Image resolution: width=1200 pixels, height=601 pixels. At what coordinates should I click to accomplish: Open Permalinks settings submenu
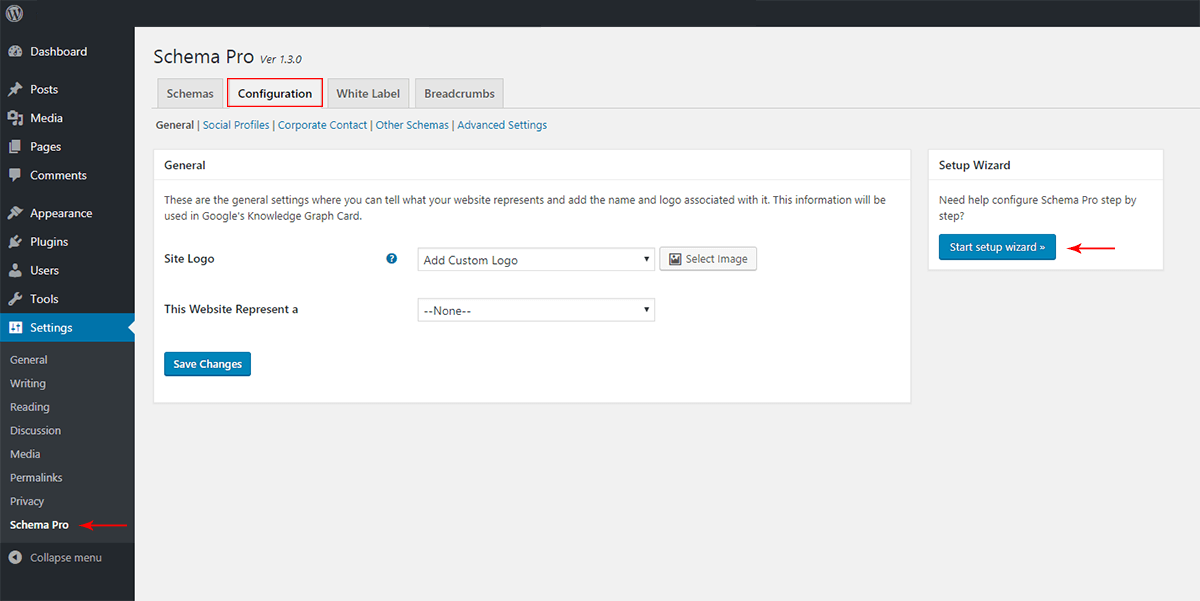coord(35,478)
